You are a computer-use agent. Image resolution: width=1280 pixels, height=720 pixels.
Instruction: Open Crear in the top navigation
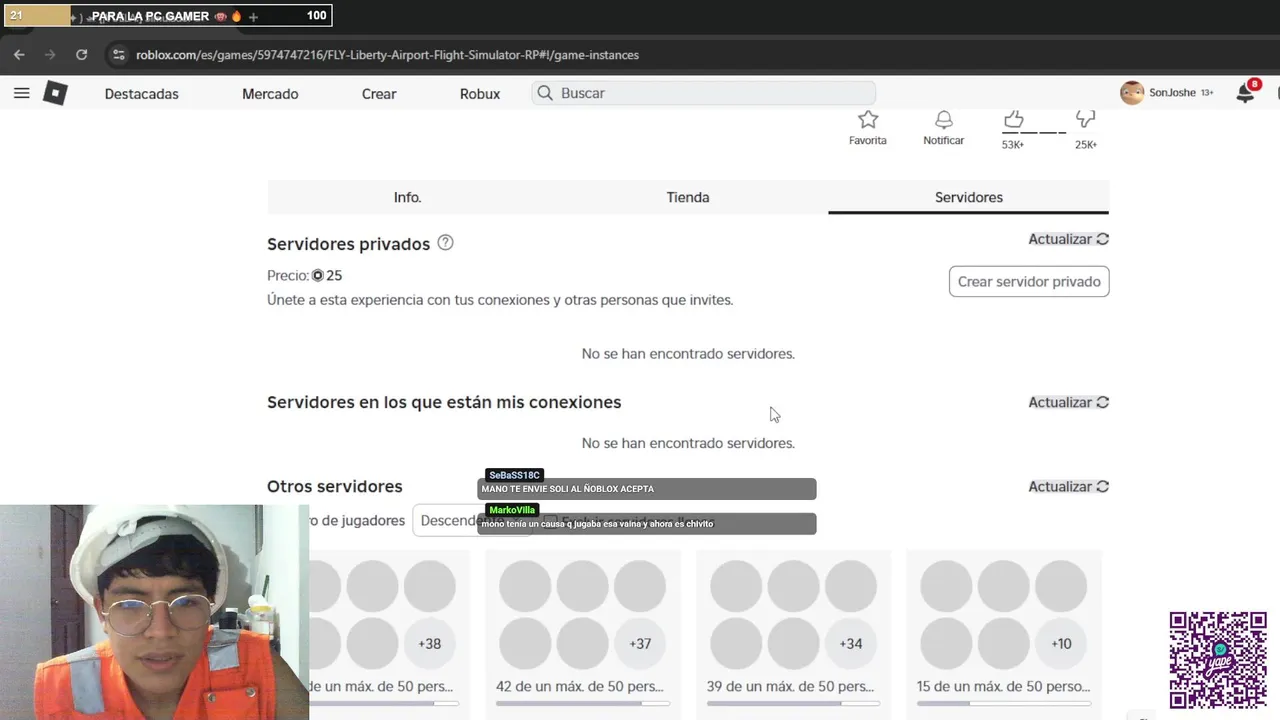pyautogui.click(x=379, y=94)
